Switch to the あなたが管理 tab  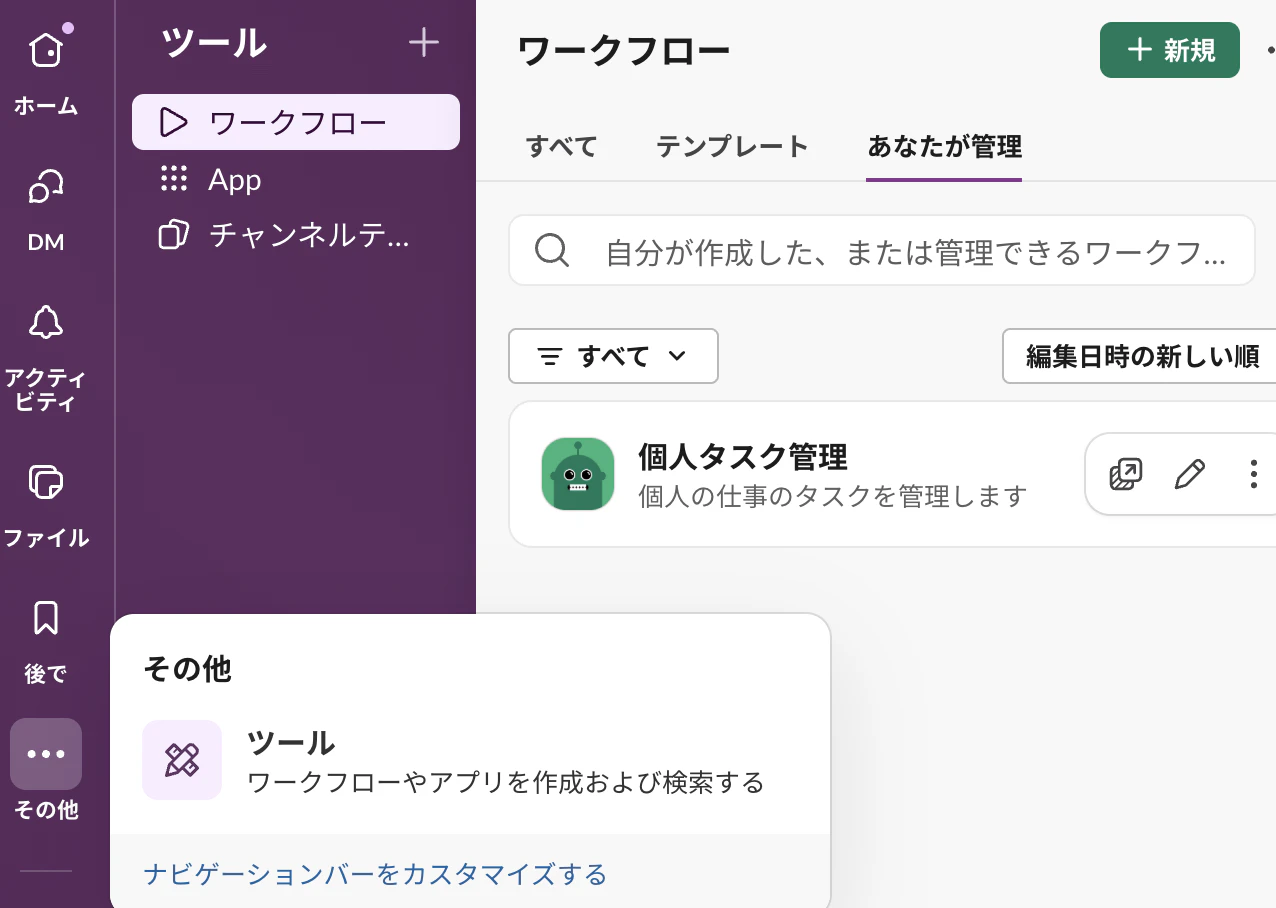[x=944, y=147]
